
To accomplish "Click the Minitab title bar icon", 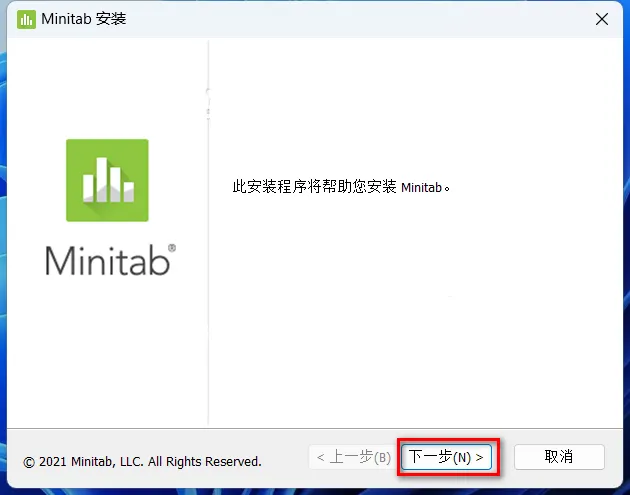I will click(26, 19).
